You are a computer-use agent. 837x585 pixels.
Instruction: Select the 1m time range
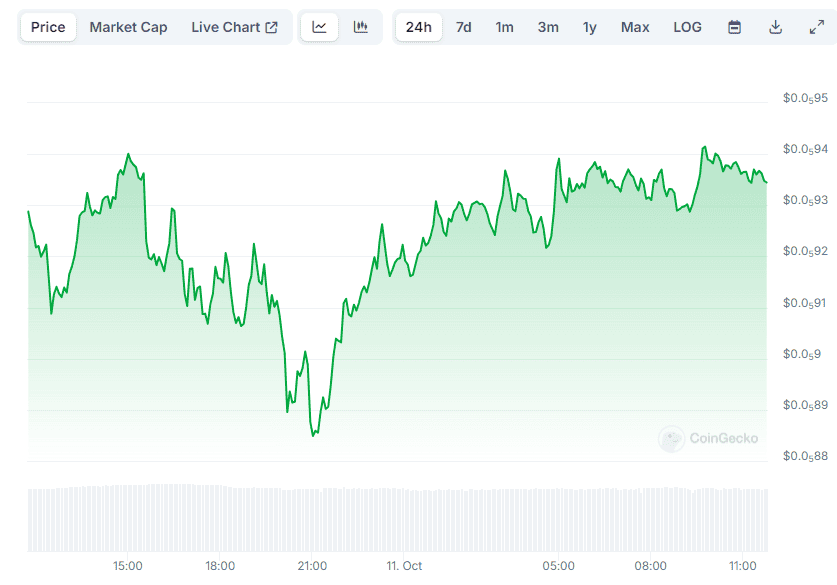[x=504, y=27]
